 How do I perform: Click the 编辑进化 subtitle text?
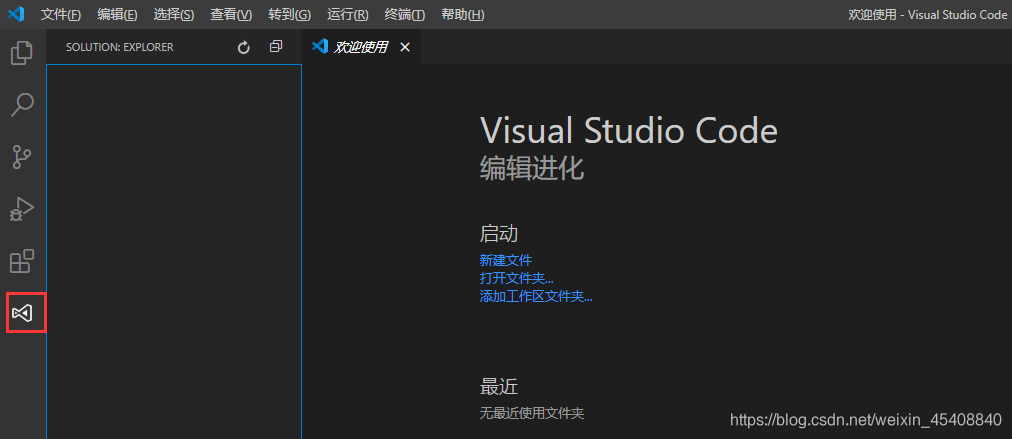[532, 168]
